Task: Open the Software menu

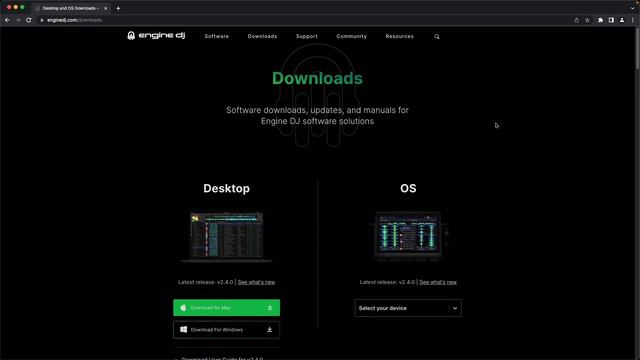Action: pyautogui.click(x=217, y=36)
